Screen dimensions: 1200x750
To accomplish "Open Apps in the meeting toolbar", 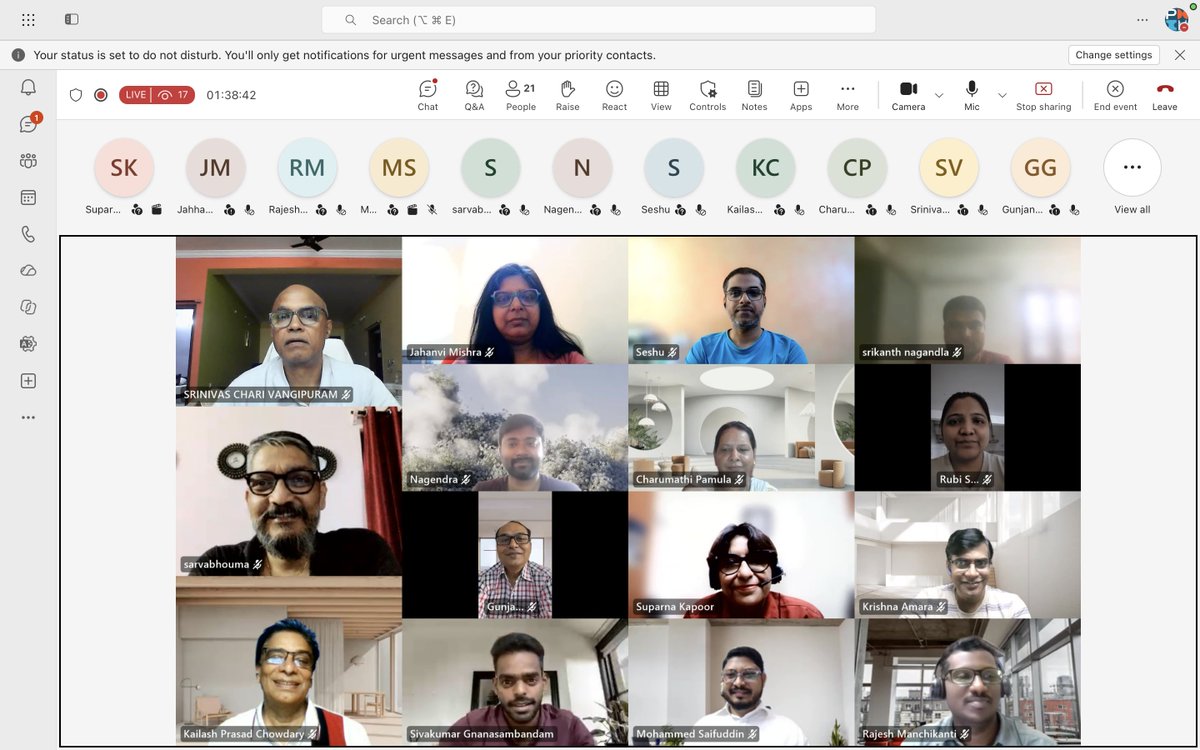I will coord(801,95).
